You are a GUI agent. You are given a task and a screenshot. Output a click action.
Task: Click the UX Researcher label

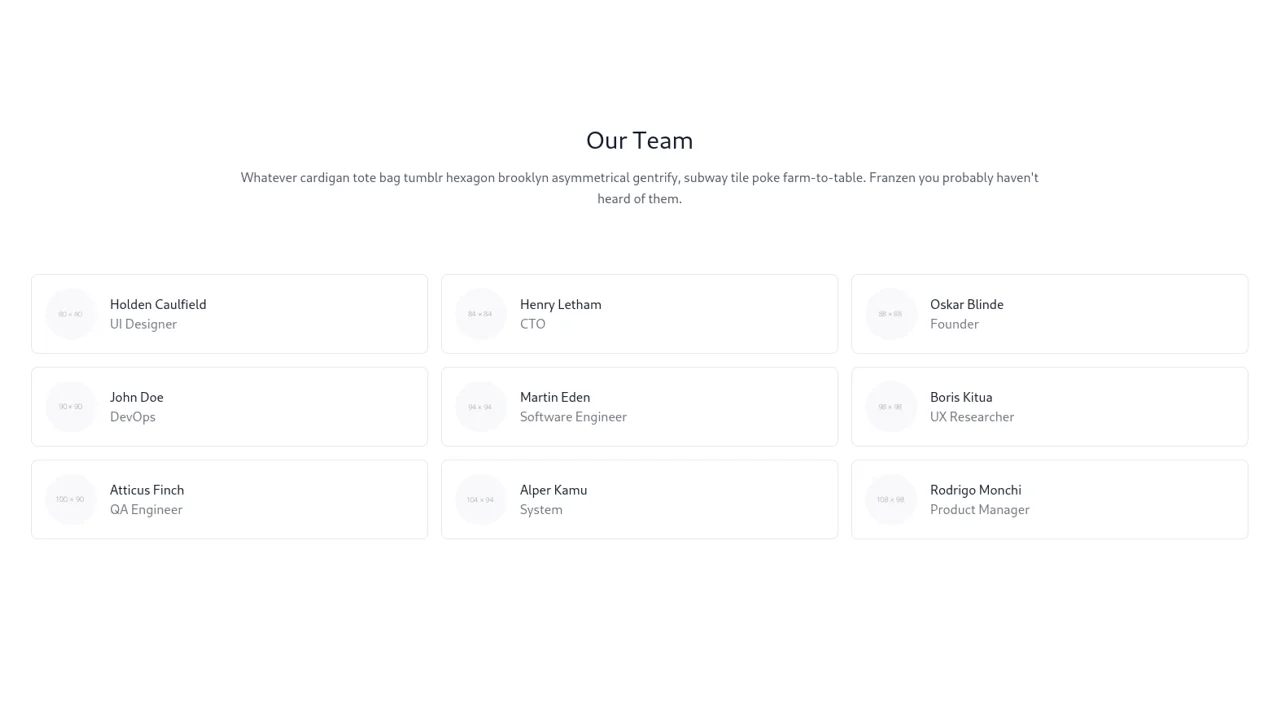pos(972,417)
